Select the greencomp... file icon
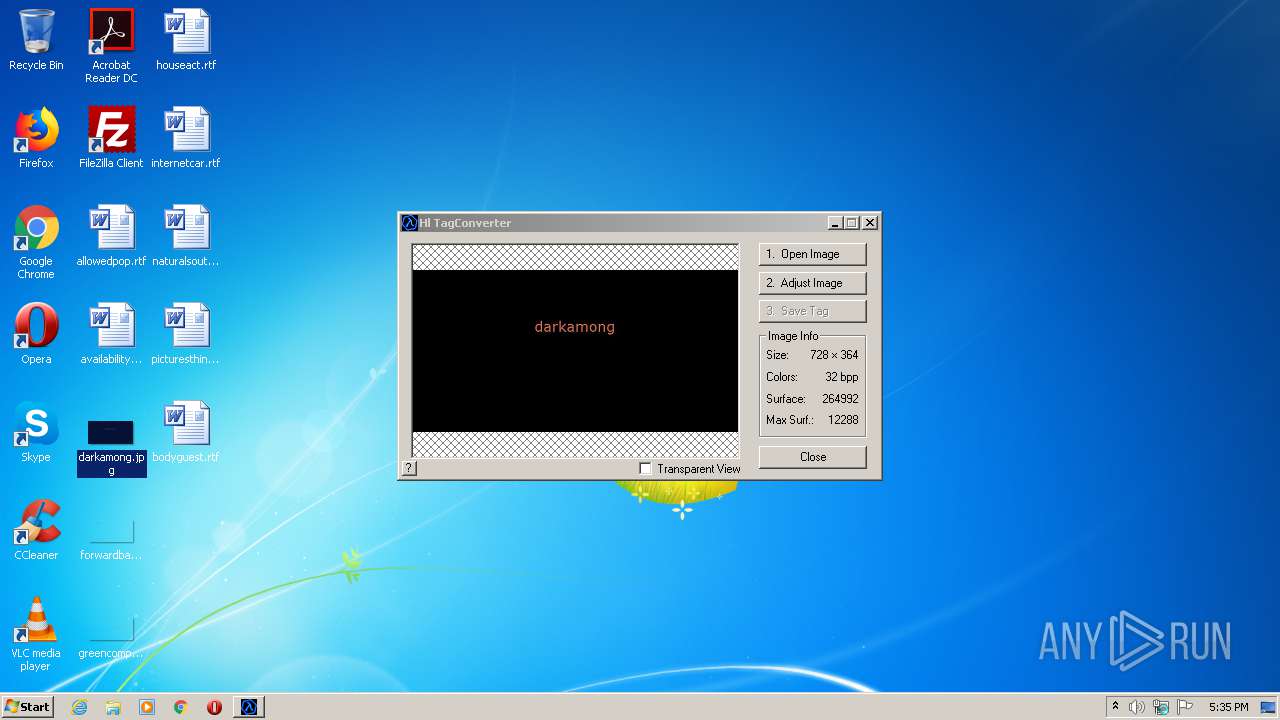The width and height of the screenshot is (1280, 720). click(111, 636)
